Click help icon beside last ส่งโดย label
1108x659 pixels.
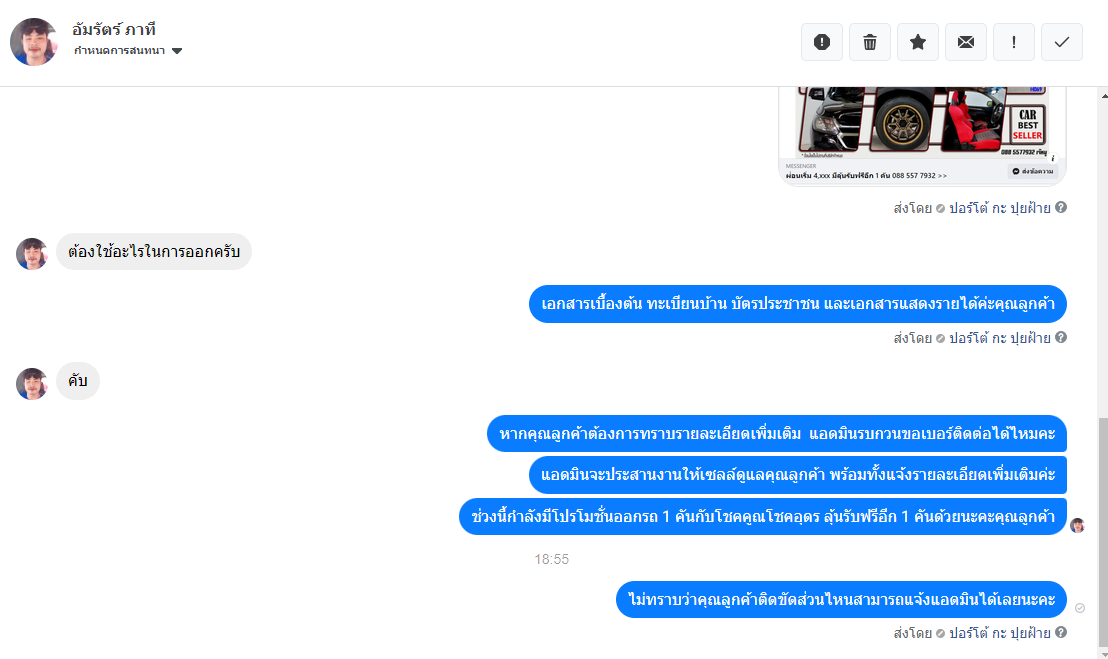point(1061,632)
